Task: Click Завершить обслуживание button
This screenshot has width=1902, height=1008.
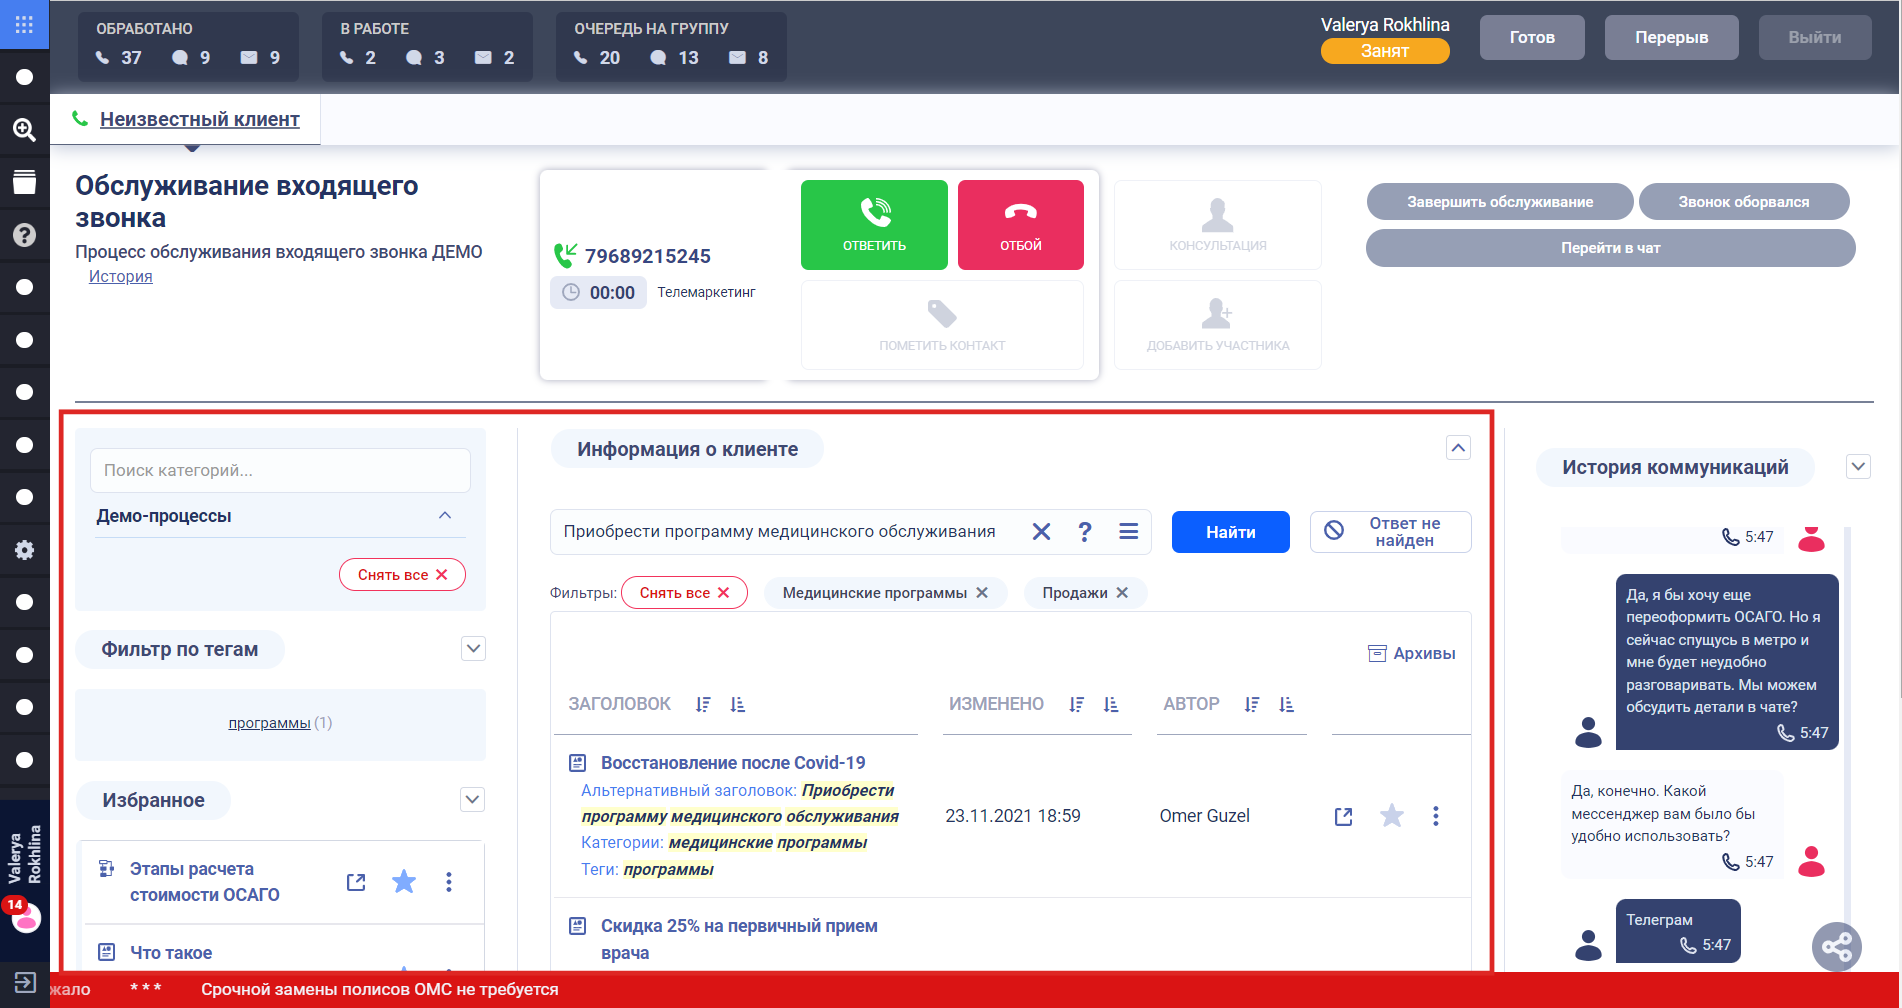Action: pos(1500,202)
